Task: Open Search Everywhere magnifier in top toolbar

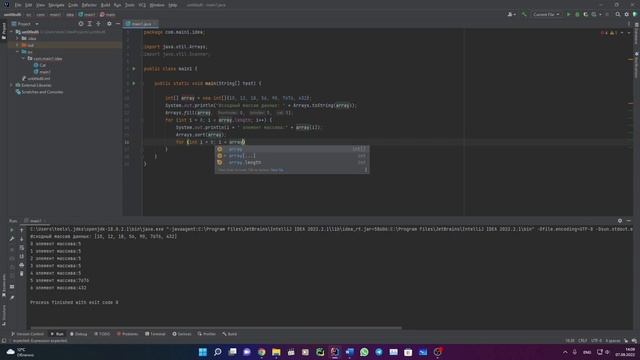Action: point(618,14)
